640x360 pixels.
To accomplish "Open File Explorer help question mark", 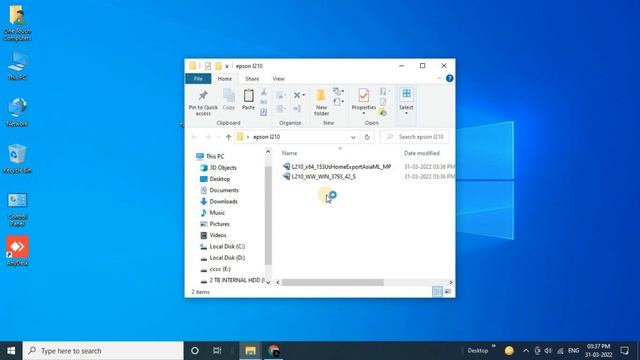I will pos(449,78).
